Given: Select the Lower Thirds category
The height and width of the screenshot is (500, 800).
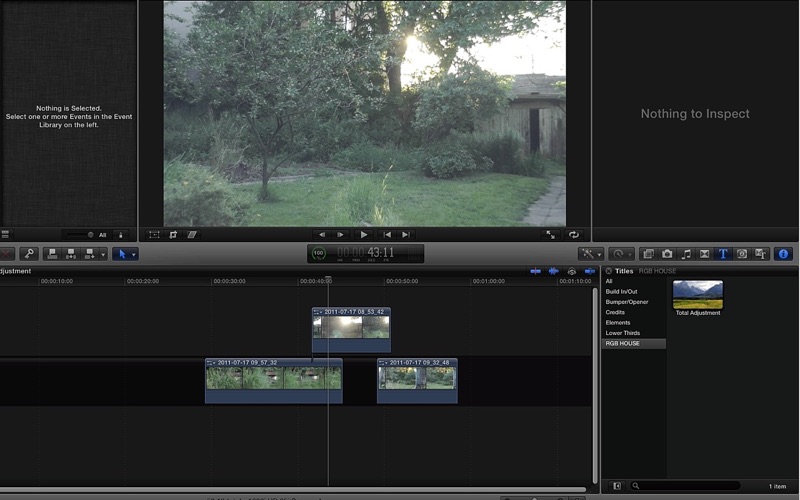Looking at the screenshot, I should [x=622, y=333].
